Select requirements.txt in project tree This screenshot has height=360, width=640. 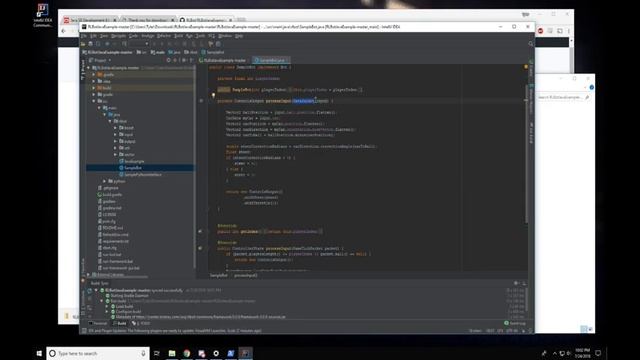(113, 241)
